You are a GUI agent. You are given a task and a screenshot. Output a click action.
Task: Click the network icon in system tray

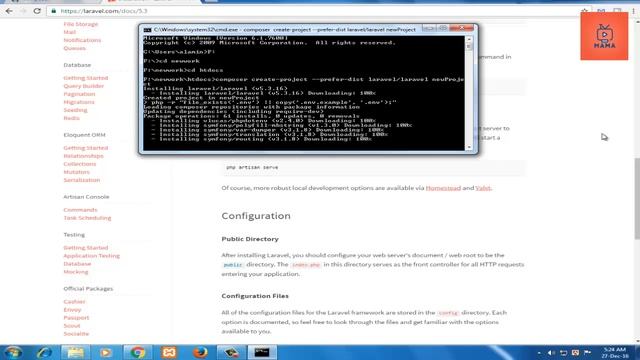[563, 353]
